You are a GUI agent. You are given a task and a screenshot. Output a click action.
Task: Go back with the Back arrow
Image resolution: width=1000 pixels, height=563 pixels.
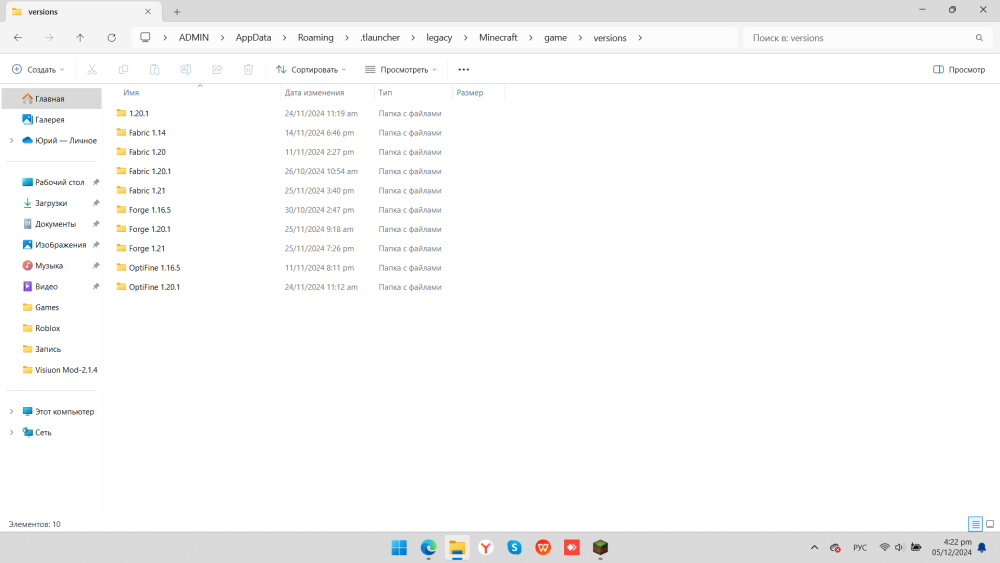(18, 38)
